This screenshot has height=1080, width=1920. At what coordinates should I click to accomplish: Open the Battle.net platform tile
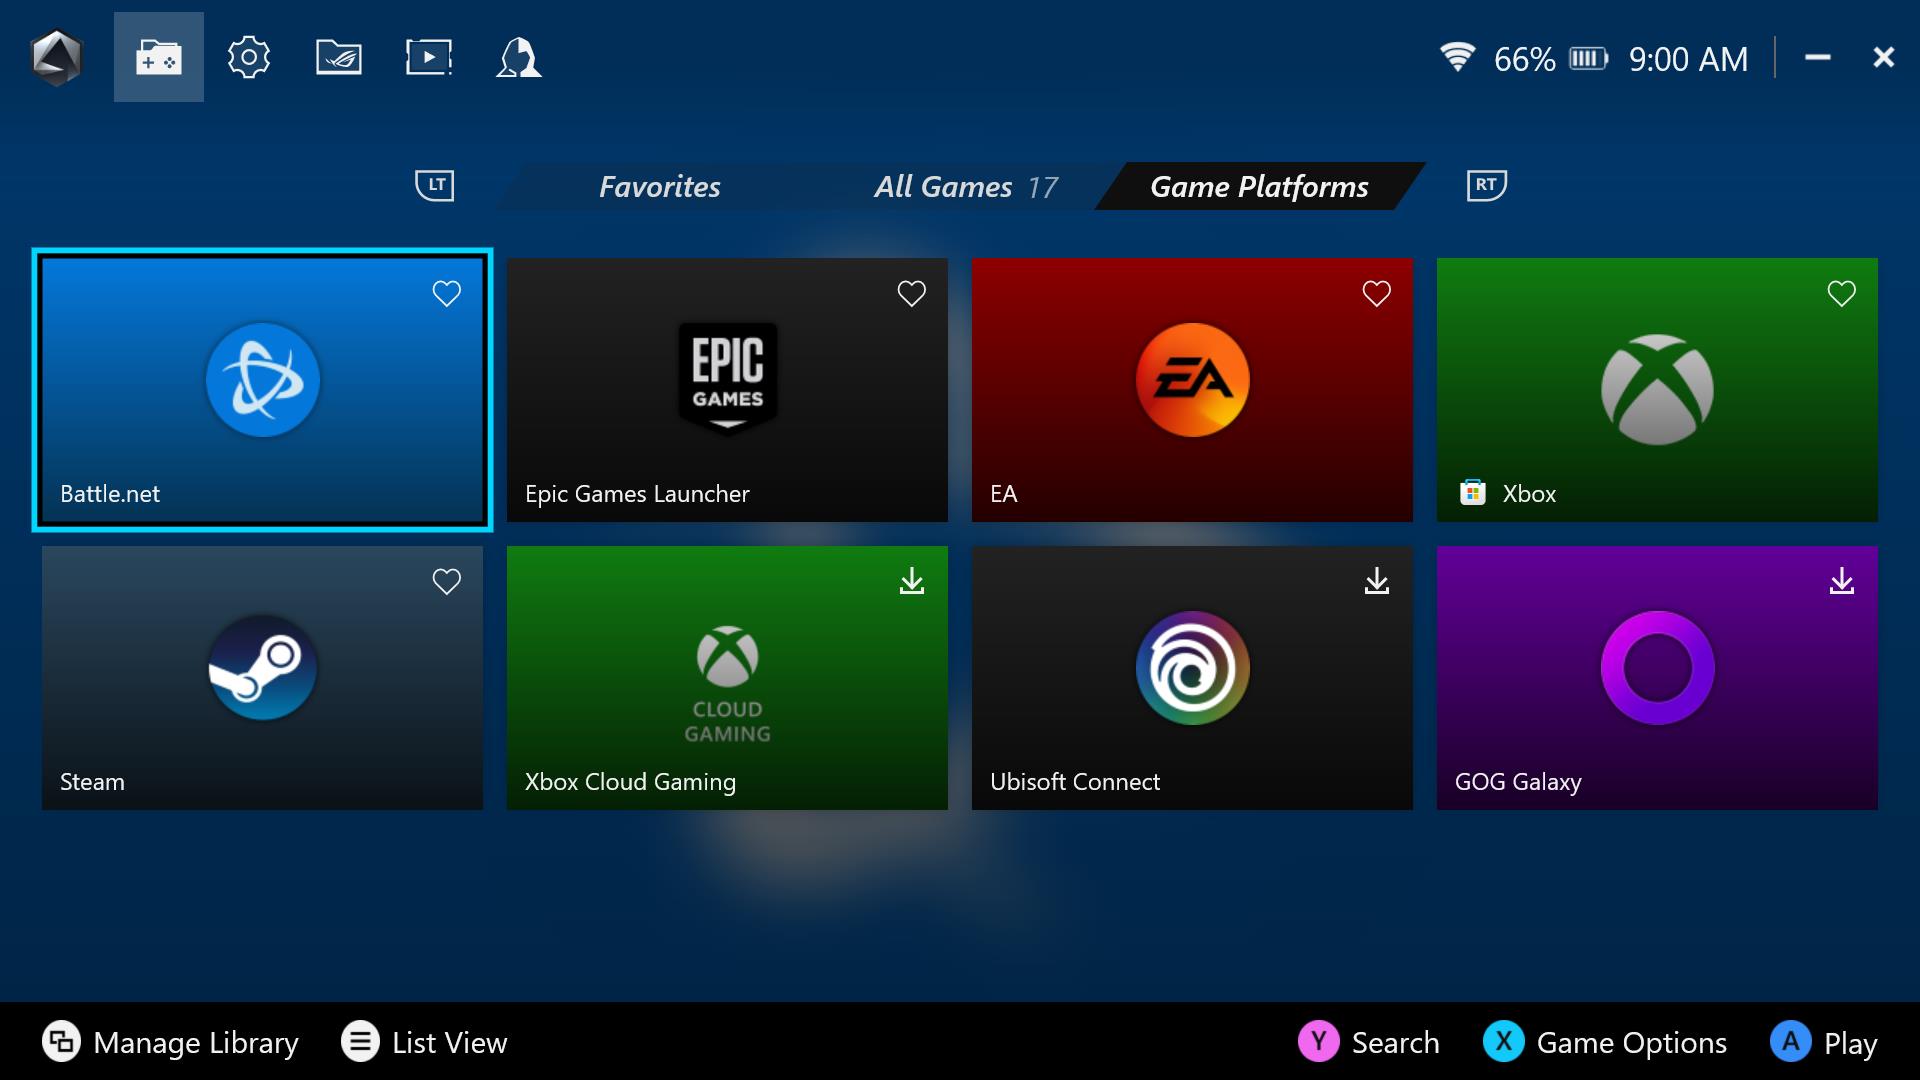point(262,390)
